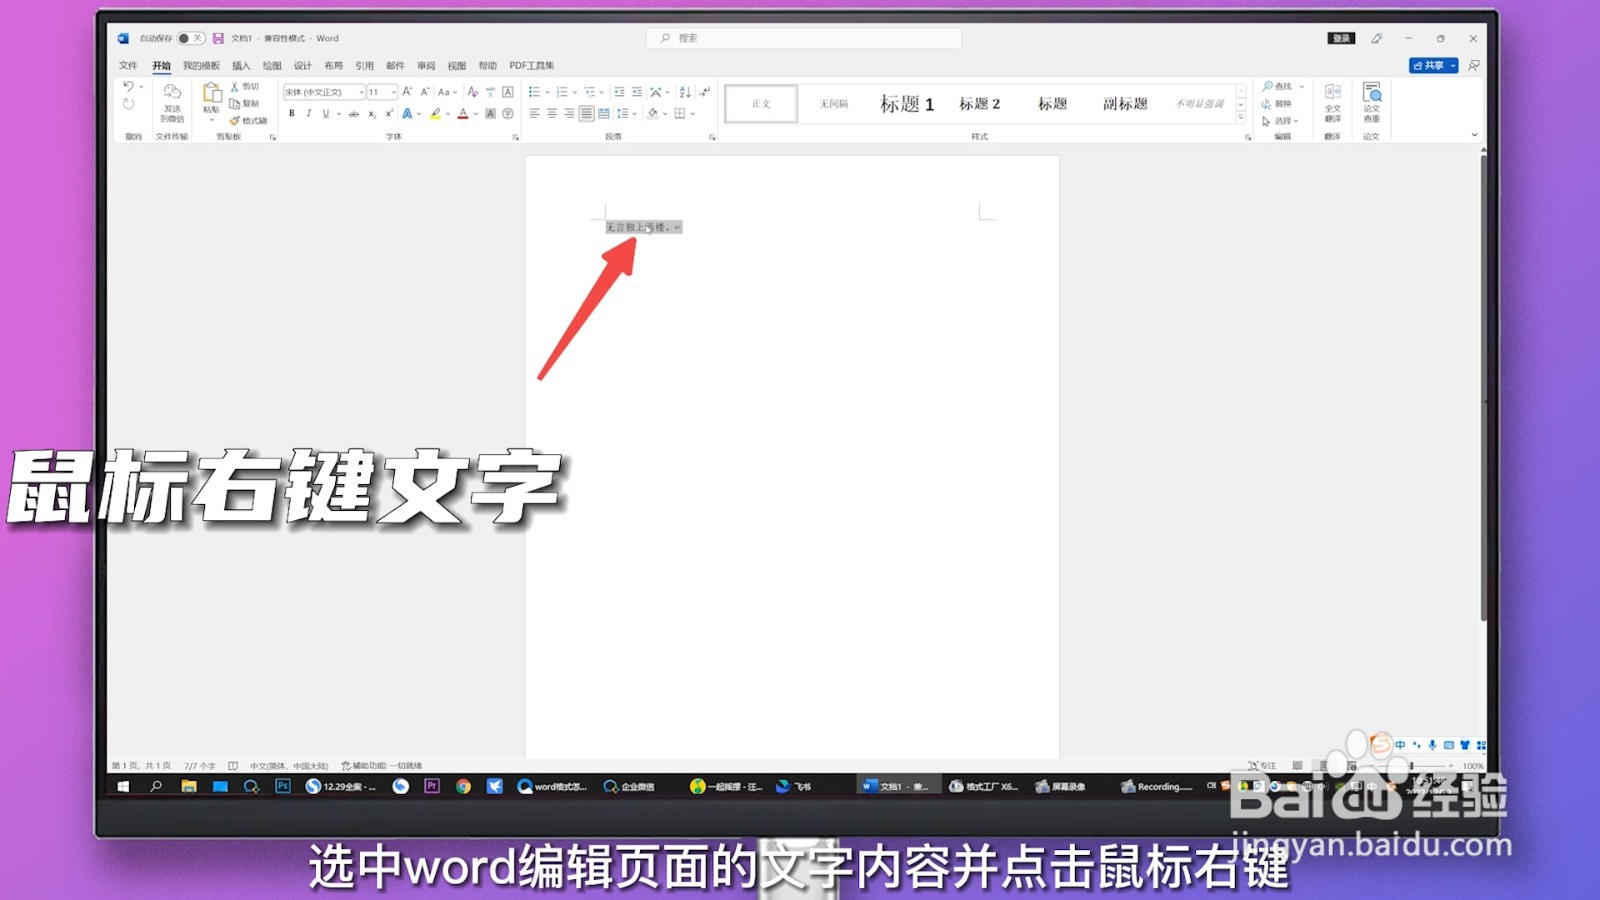Click the Increase Font Size icon
This screenshot has width=1600, height=900.
[407, 91]
